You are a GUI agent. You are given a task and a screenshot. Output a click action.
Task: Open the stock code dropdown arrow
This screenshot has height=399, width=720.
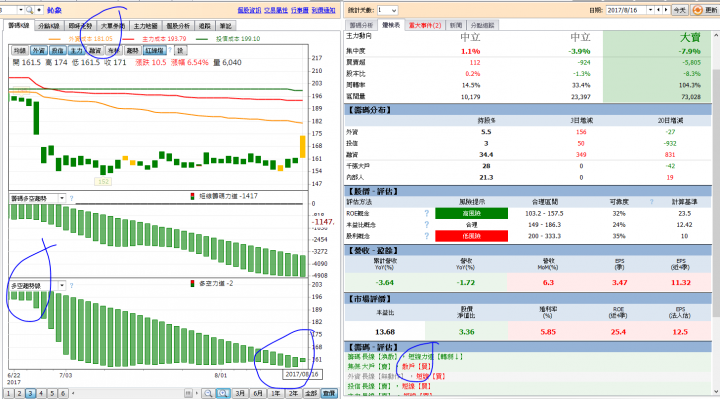click(21, 10)
